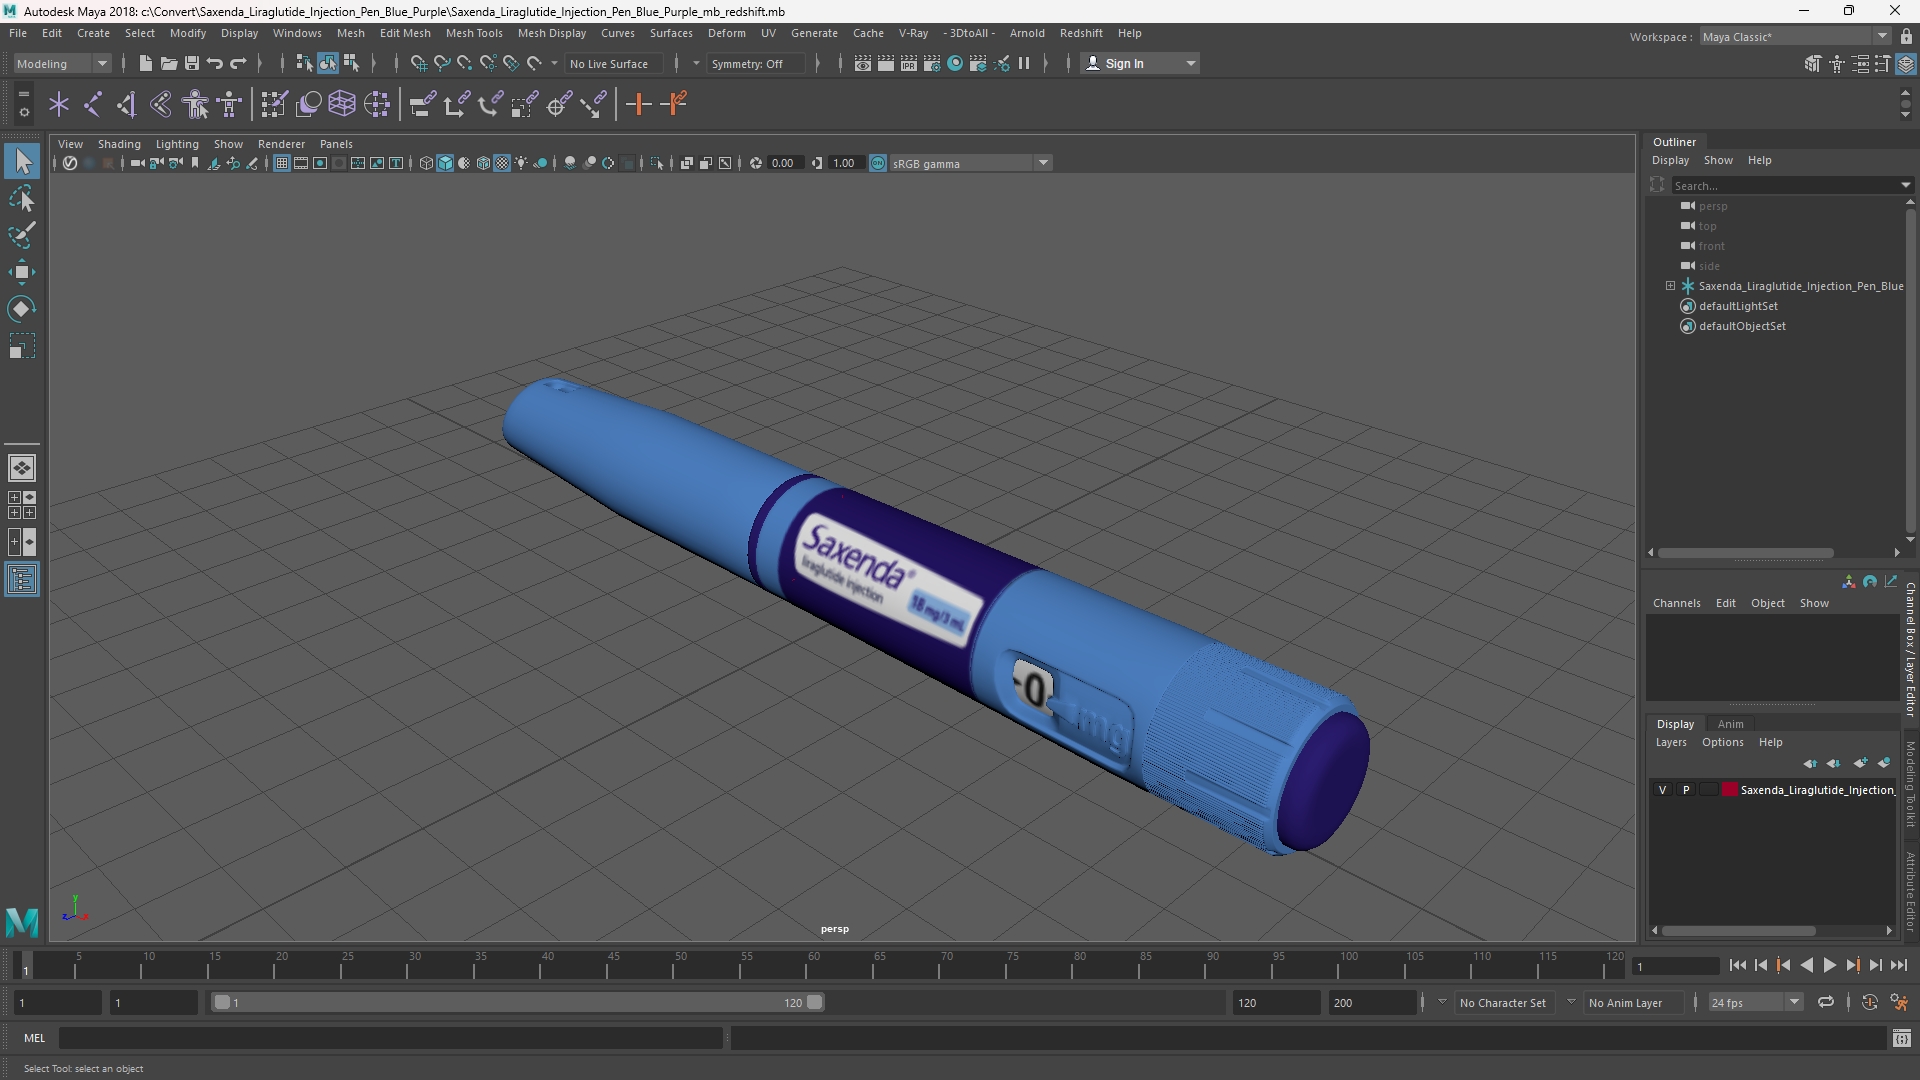Toggle viewport grid display icon

click(282, 163)
